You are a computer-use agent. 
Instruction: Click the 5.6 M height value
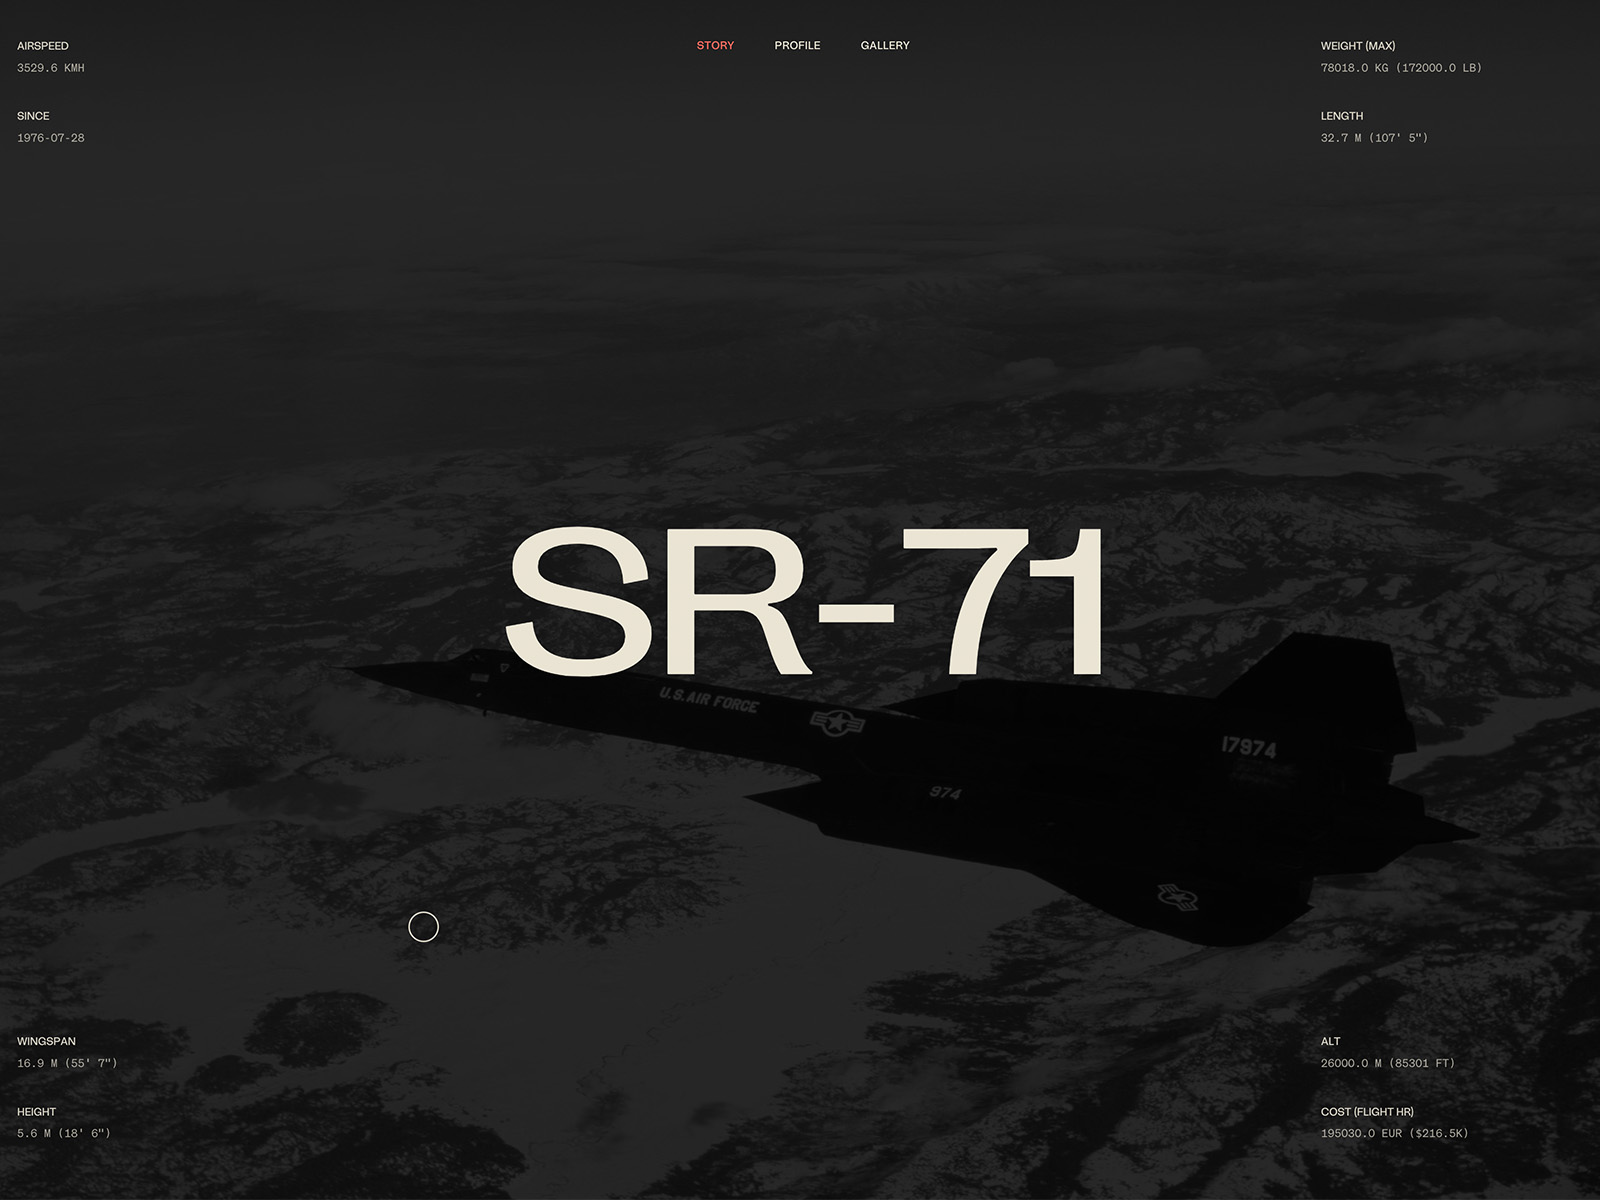(x=64, y=1133)
